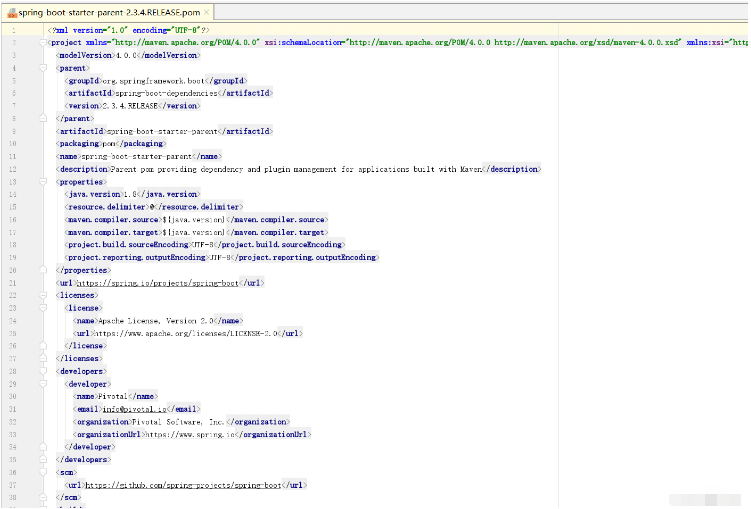This screenshot has width=751, height=509.
Task: Click Apache License, Version 2.0 name
Action: click(156, 321)
